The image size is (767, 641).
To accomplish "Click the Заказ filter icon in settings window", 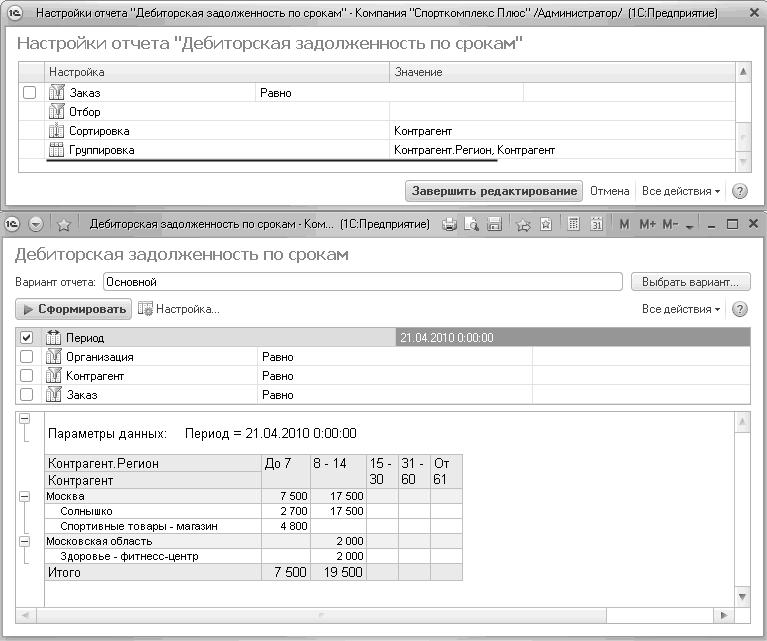I will click(x=56, y=92).
